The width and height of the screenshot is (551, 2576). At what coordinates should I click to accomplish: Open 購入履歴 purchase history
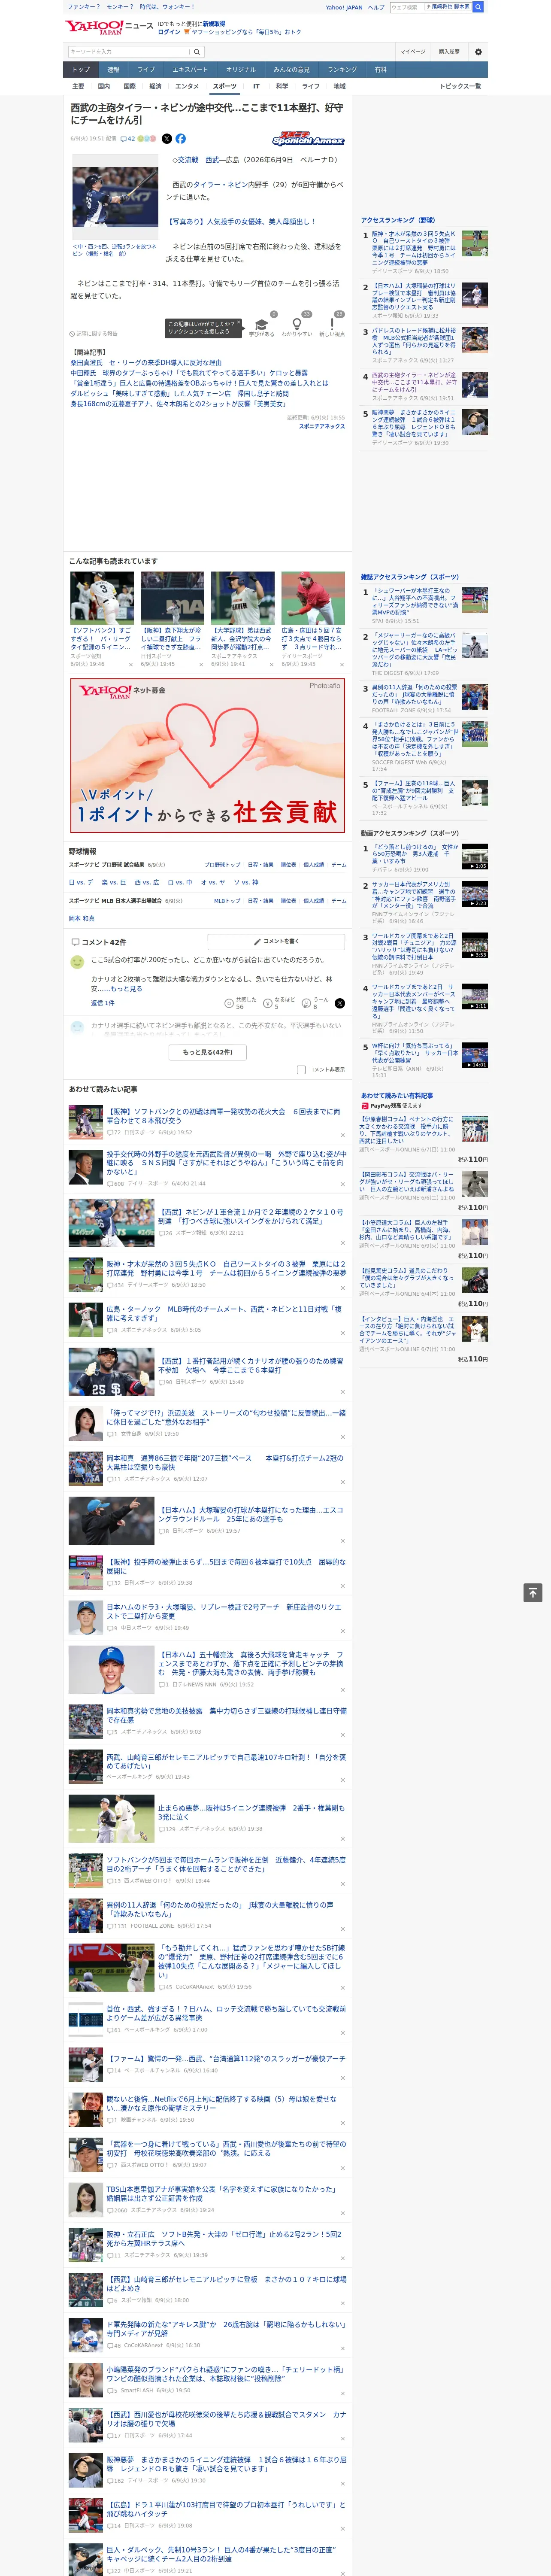(449, 52)
